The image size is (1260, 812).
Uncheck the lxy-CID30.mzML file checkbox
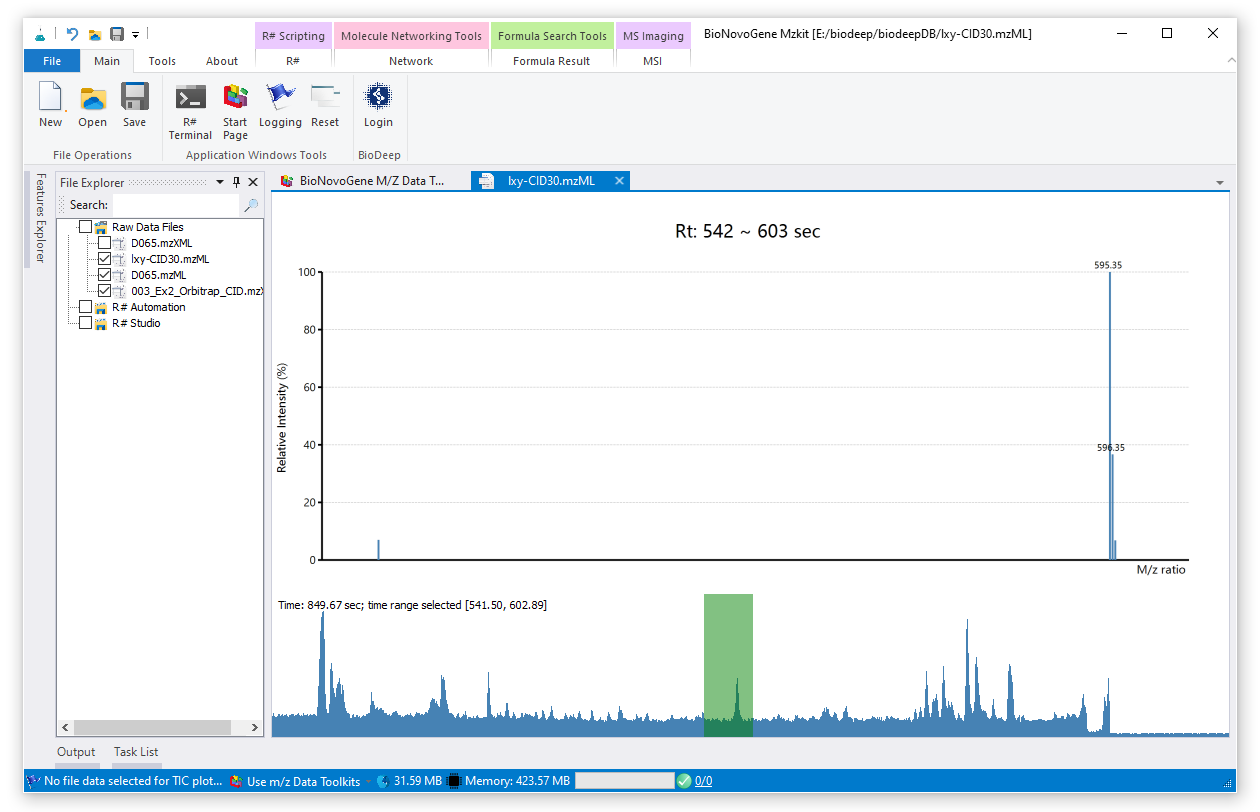[x=104, y=259]
